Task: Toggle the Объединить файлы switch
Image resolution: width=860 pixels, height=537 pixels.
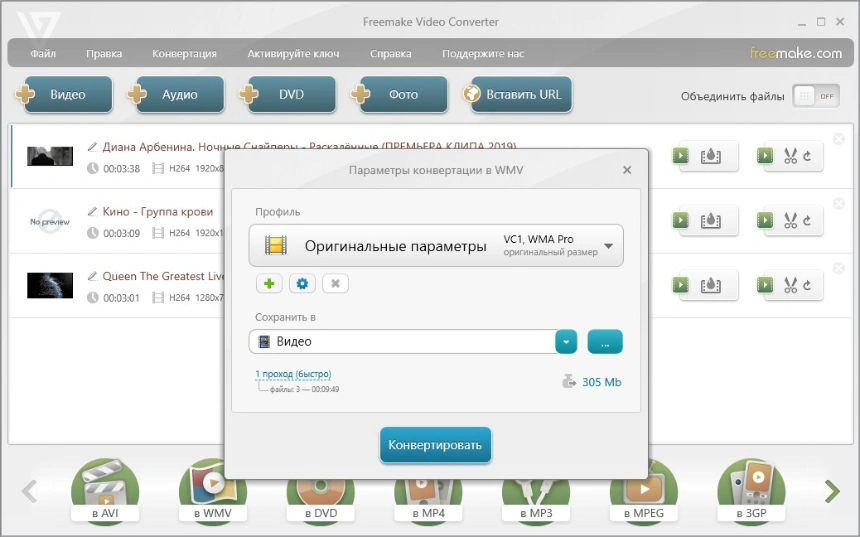Action: coord(816,97)
